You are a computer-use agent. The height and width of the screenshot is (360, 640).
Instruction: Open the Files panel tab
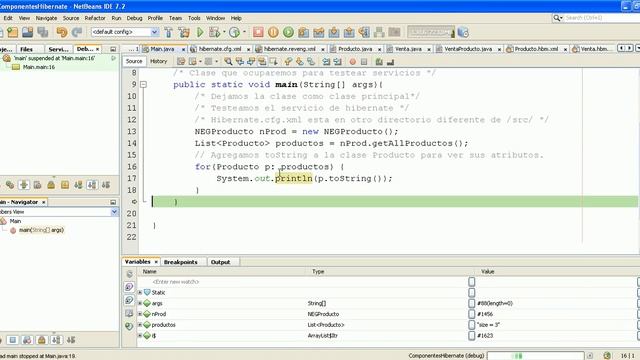click(27, 49)
